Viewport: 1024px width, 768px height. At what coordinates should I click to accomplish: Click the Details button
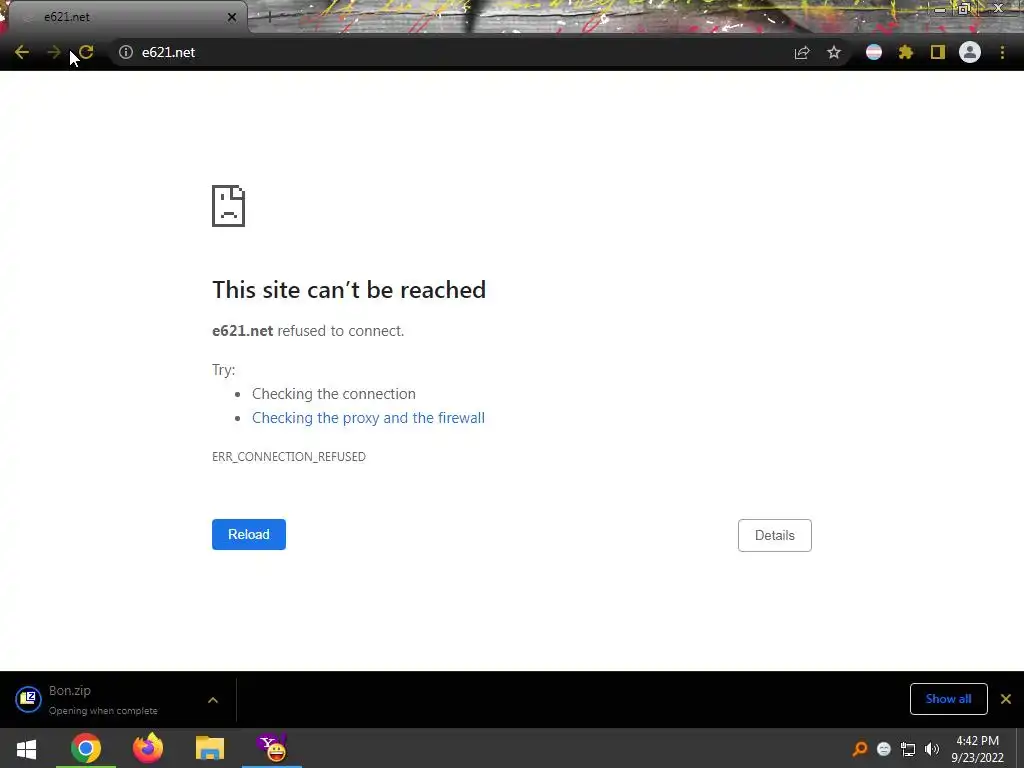tap(775, 536)
